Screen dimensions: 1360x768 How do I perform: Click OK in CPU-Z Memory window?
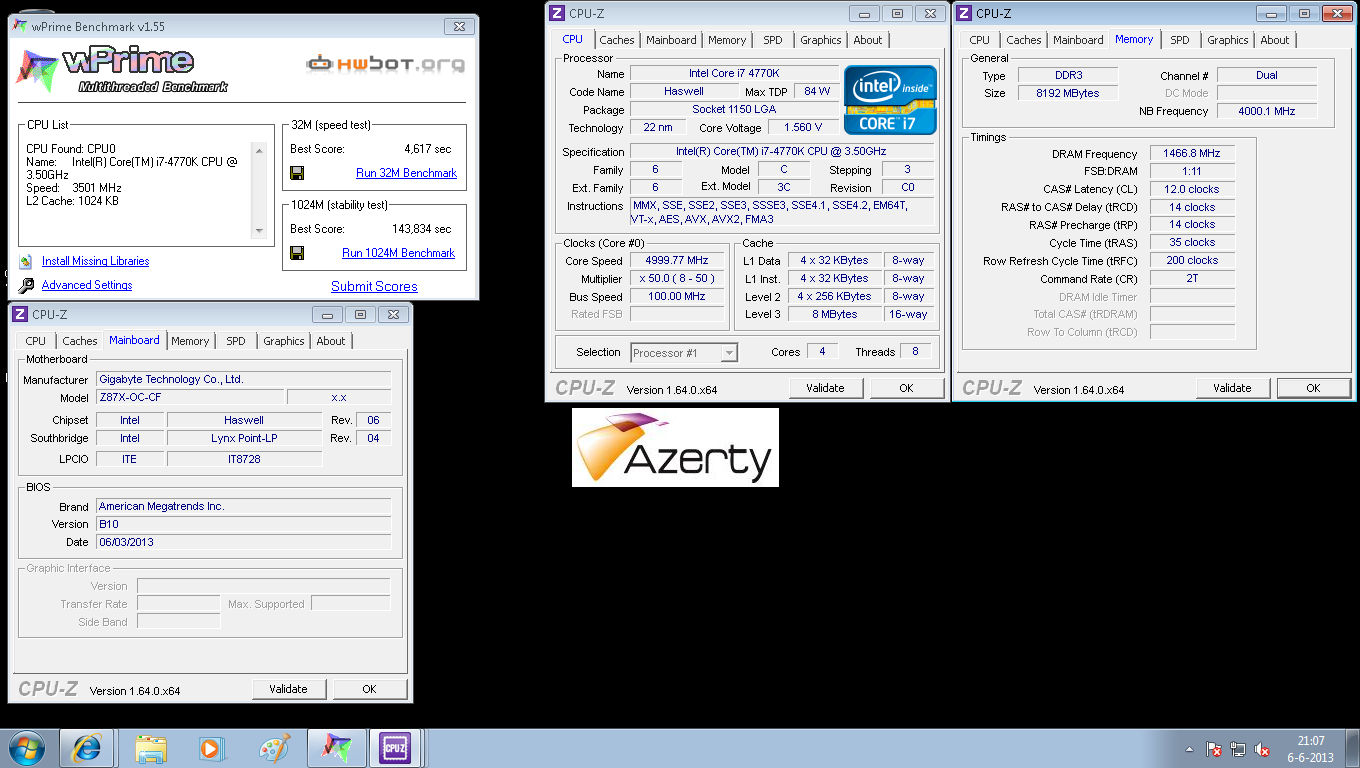pyautogui.click(x=1313, y=388)
